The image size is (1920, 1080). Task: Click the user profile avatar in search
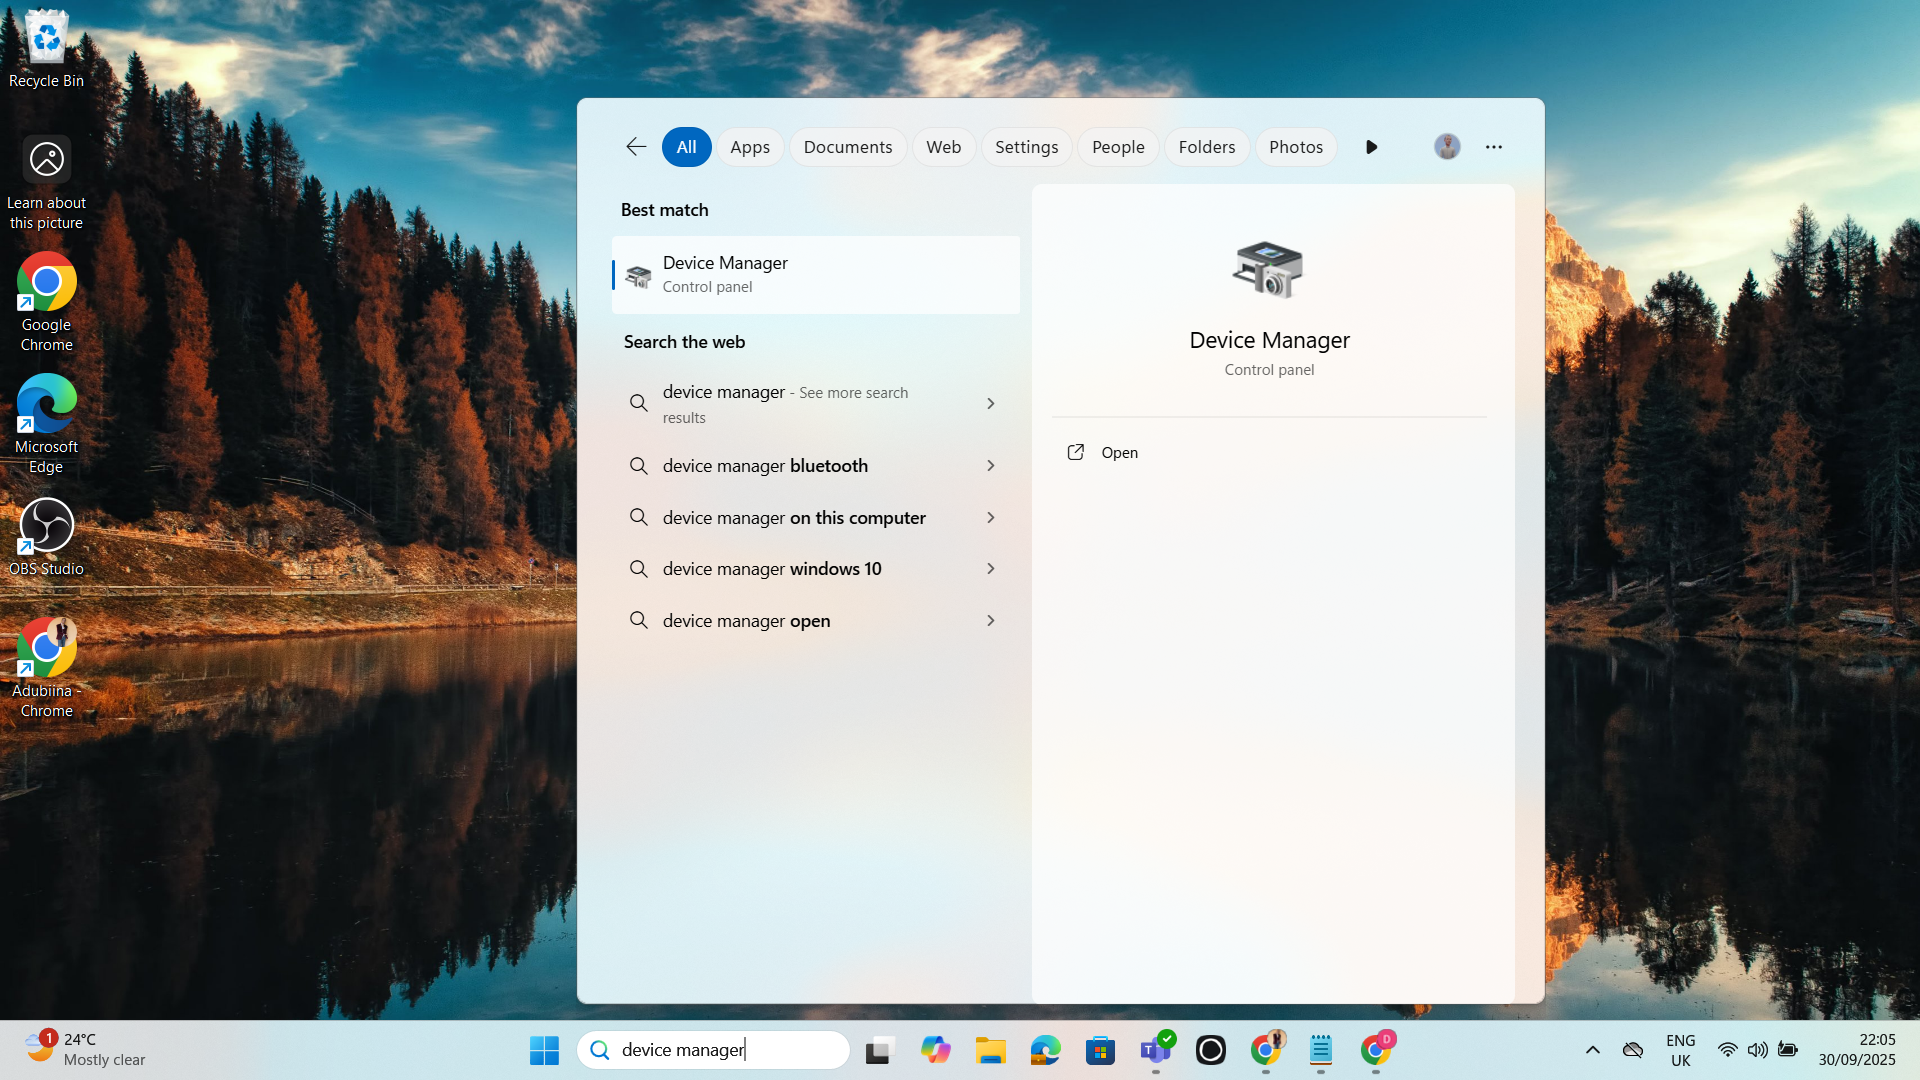(x=1446, y=147)
